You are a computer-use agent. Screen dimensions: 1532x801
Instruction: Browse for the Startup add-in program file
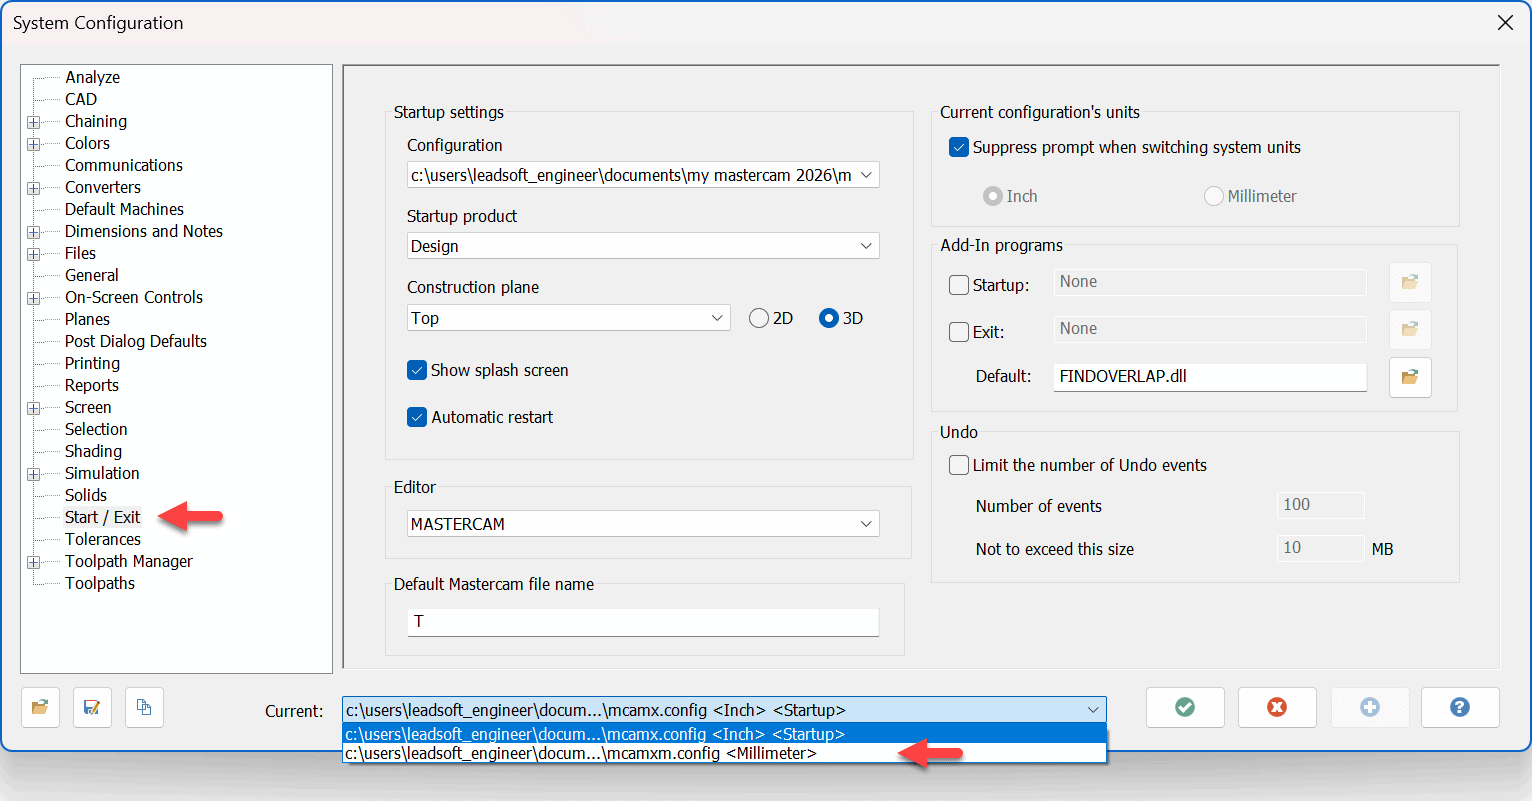[1410, 283]
